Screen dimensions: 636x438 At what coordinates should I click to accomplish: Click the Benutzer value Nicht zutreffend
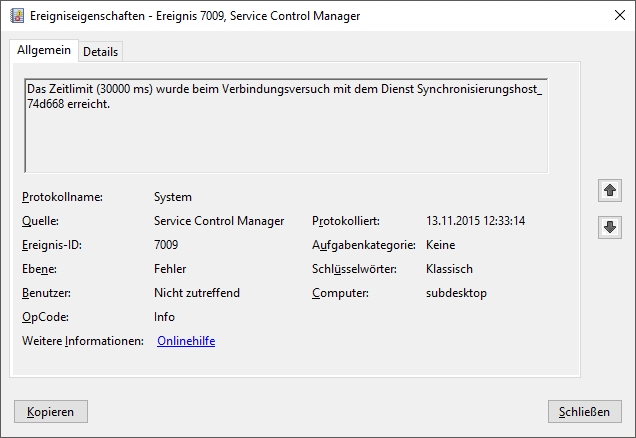tap(197, 293)
